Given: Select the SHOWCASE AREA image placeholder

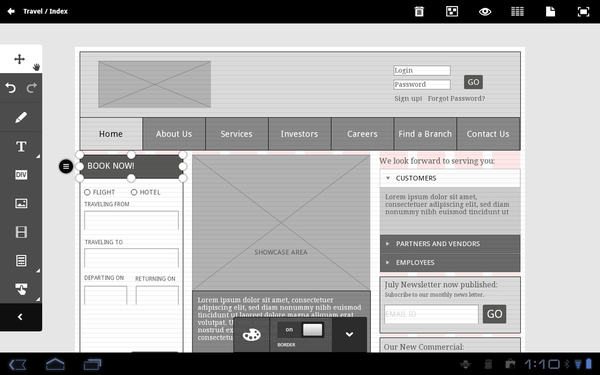Looking at the screenshot, I should coord(281,223).
